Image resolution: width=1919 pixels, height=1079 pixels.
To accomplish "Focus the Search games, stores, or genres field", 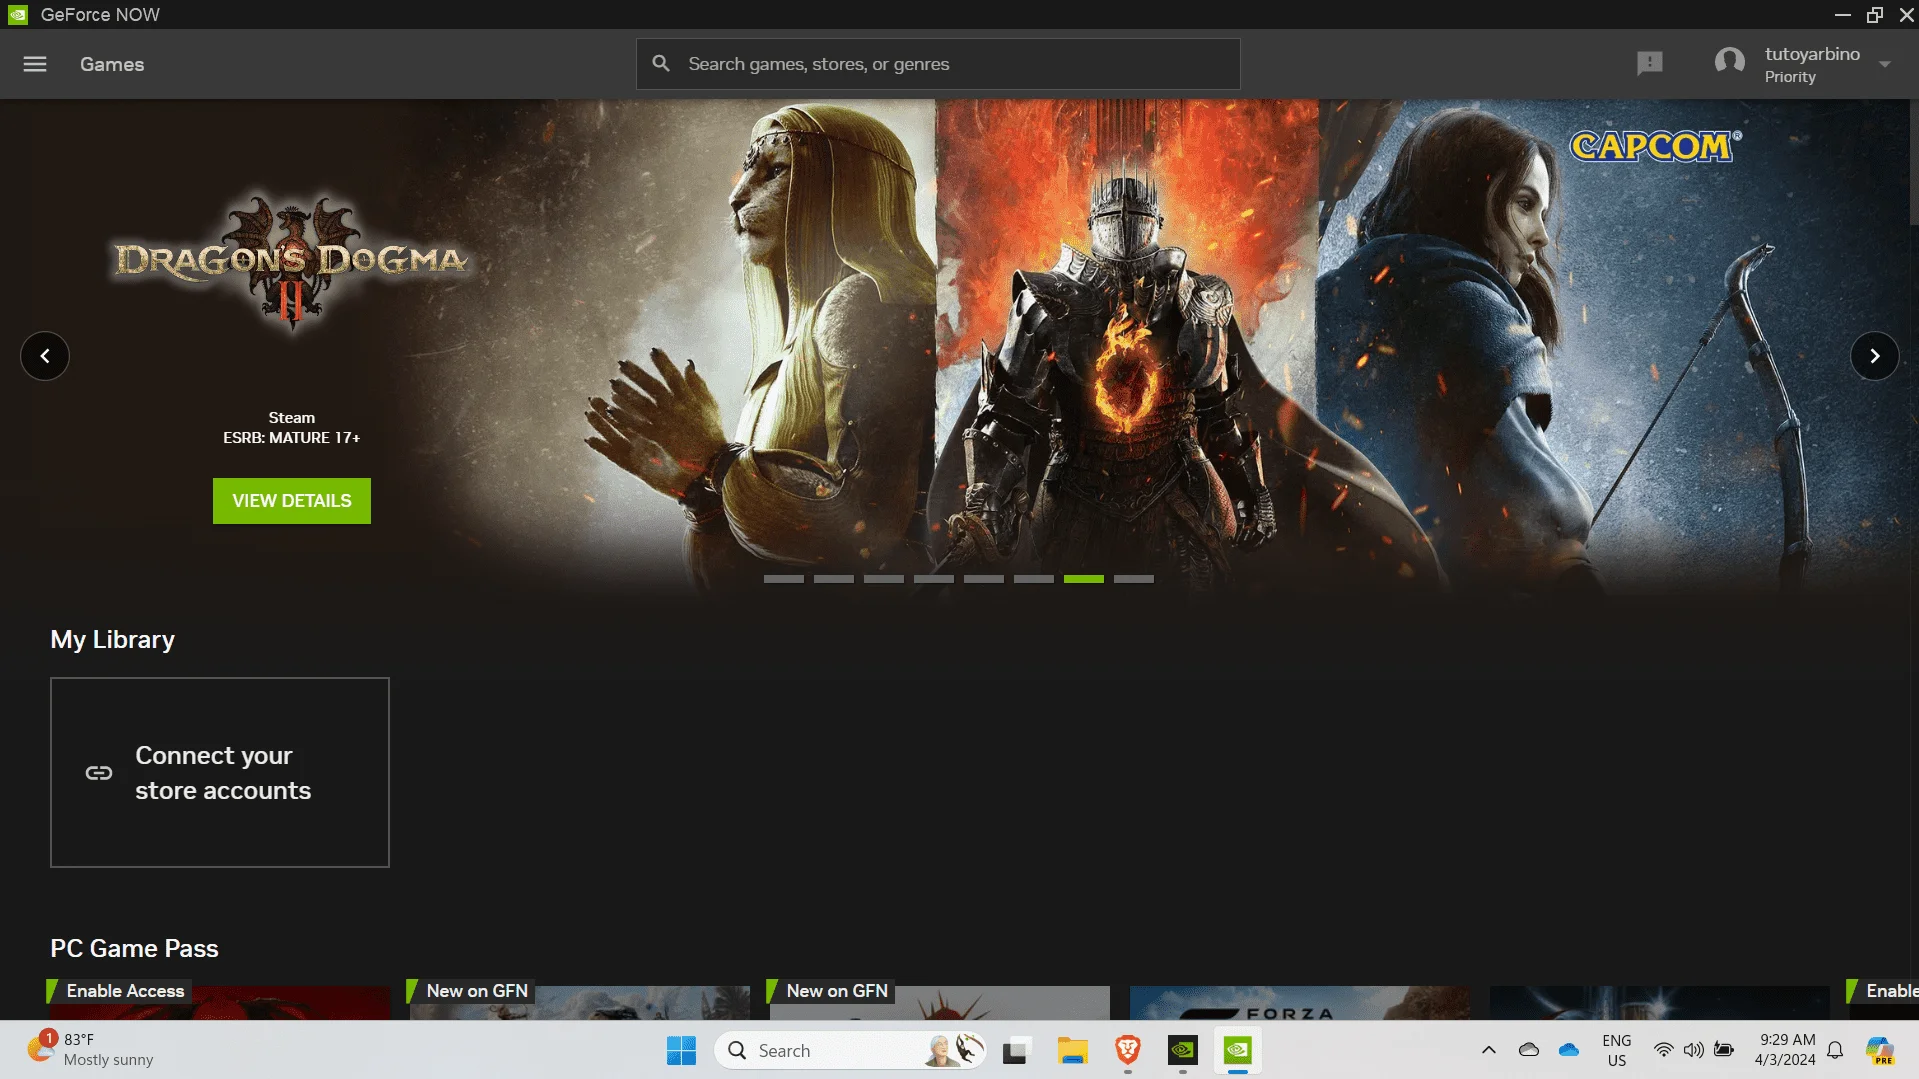I will [938, 64].
